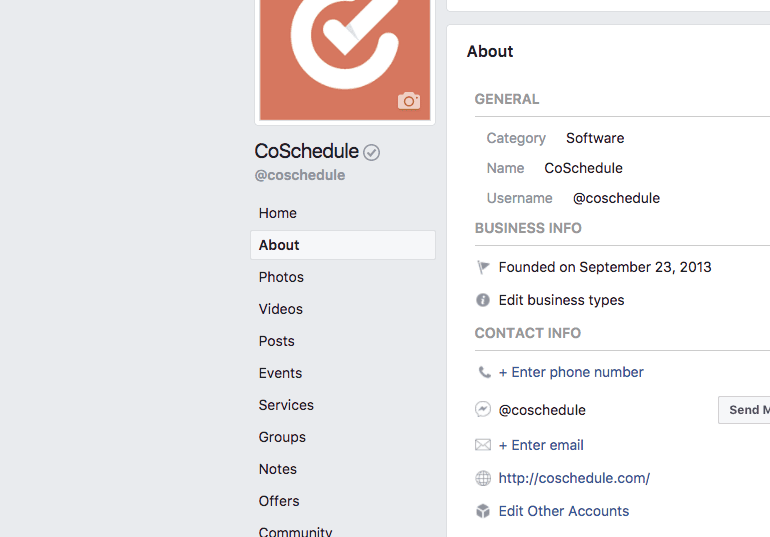This screenshot has height=537, width=770.
Task: Click the flag icon beside founded date
Action: tap(483, 267)
